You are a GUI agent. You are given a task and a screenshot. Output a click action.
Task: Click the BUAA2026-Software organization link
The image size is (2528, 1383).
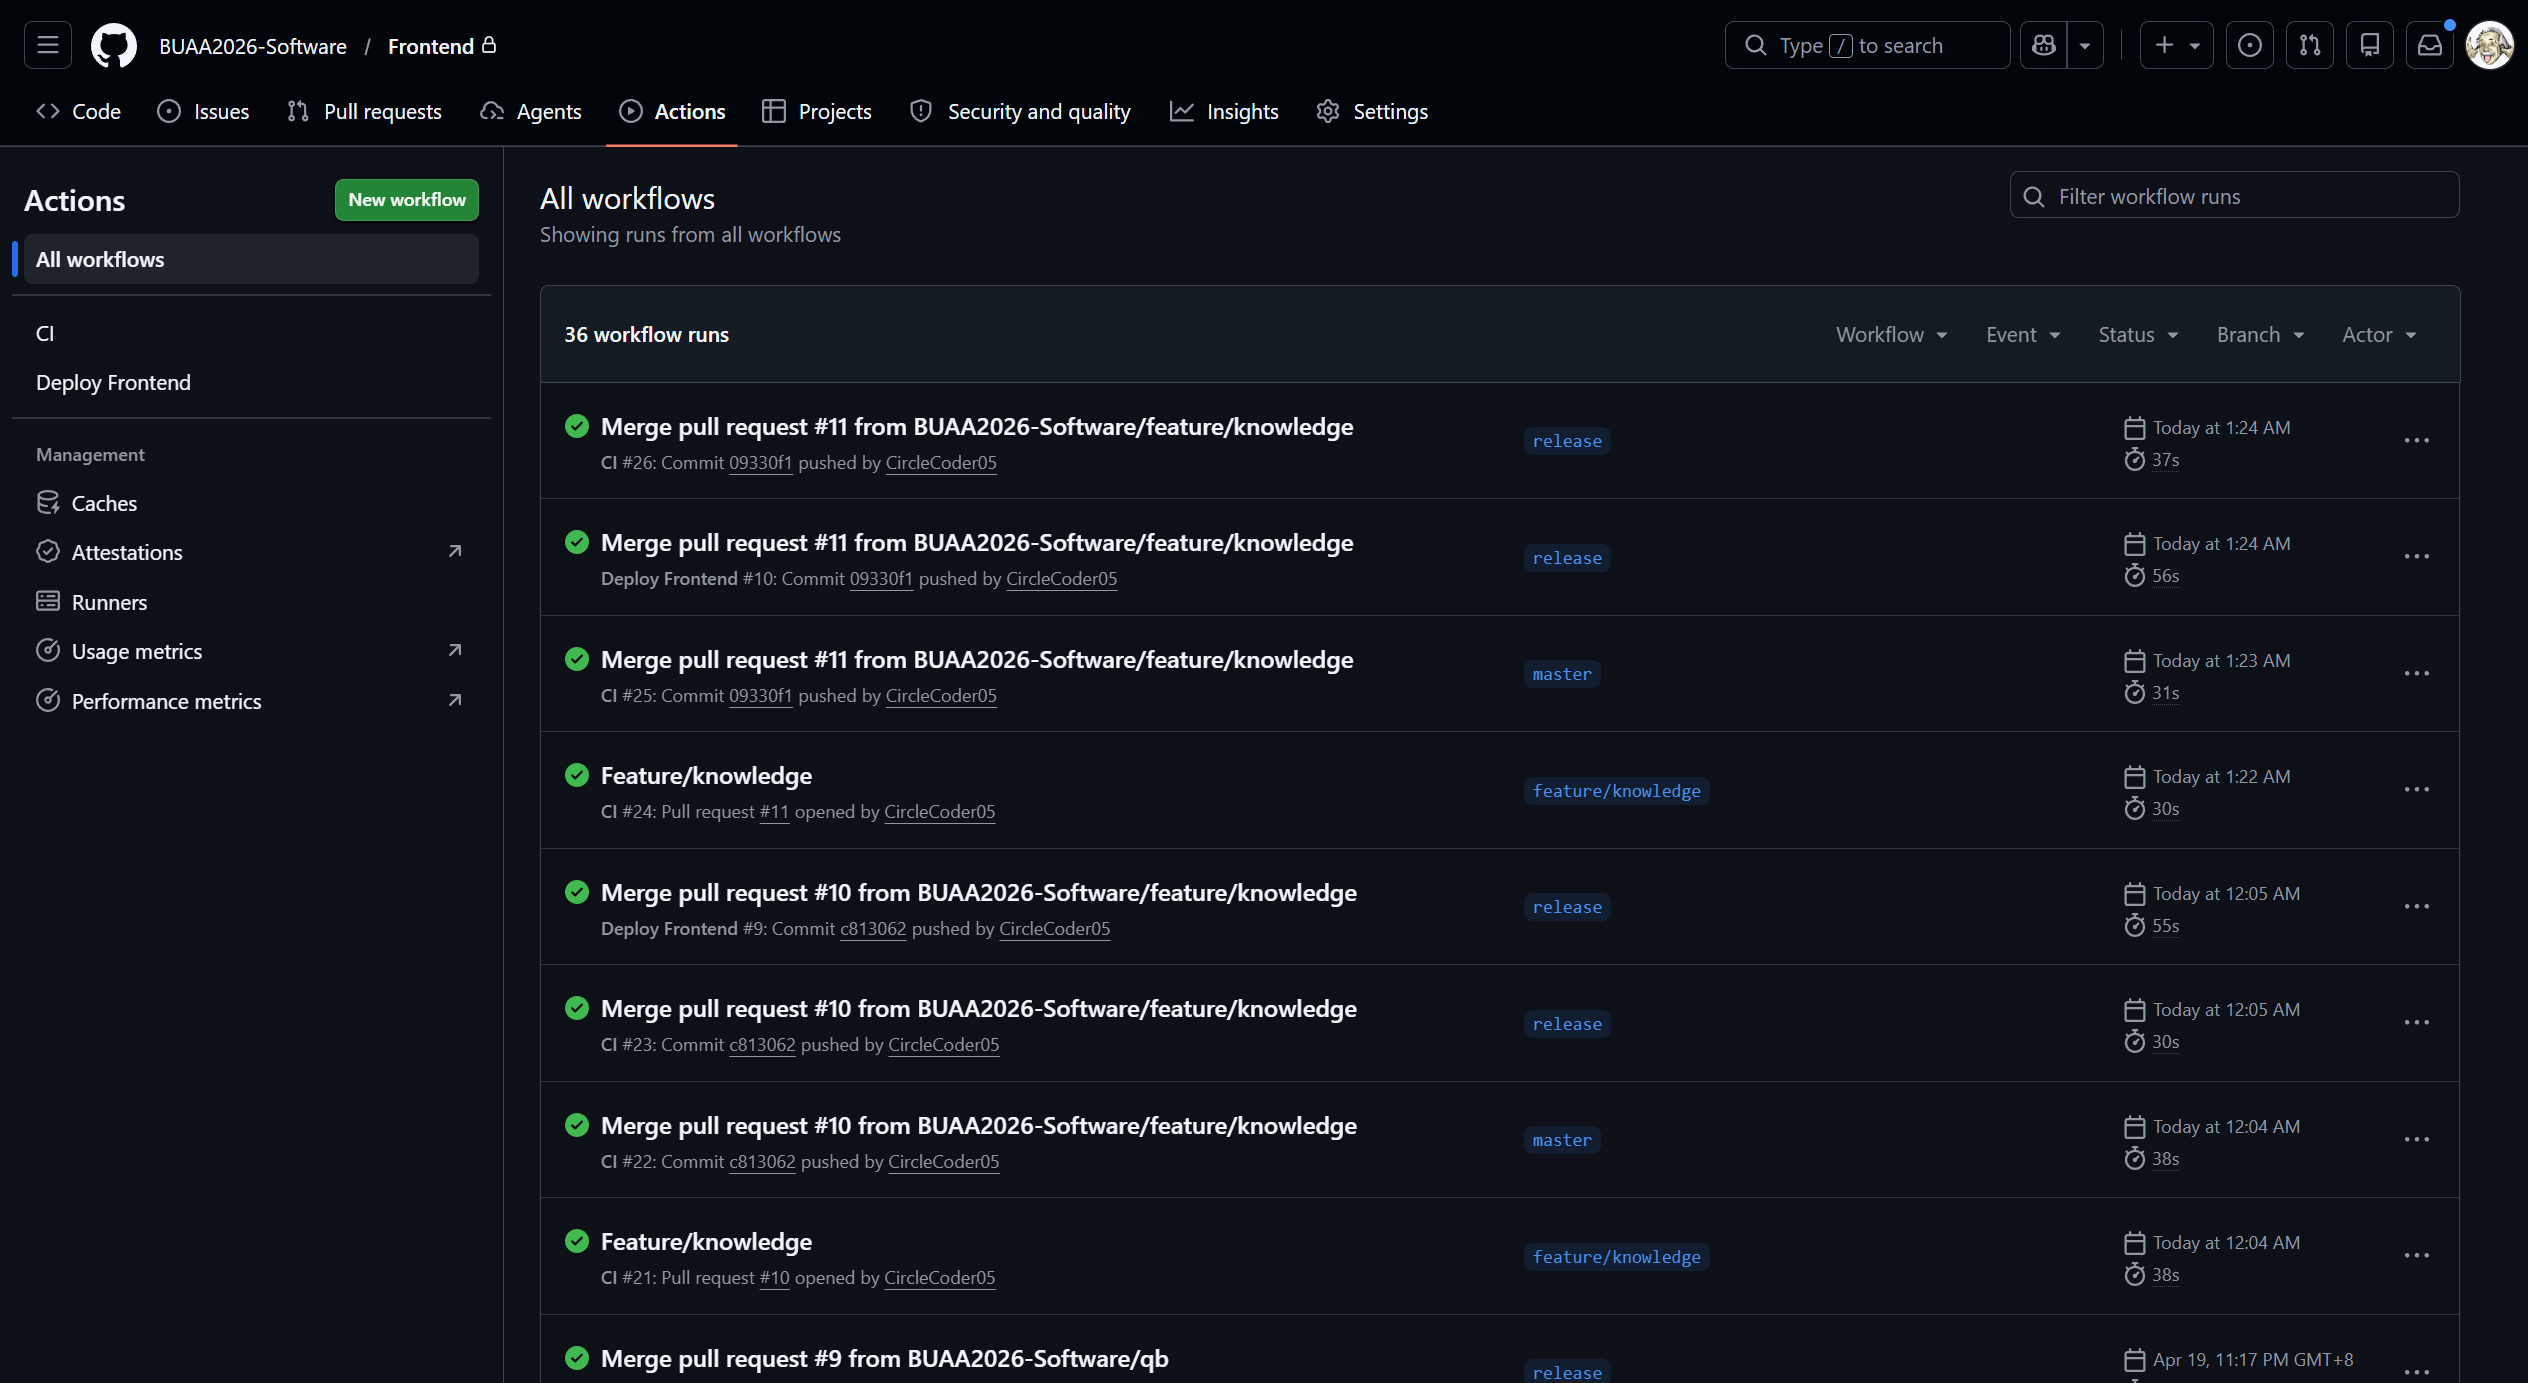(x=253, y=46)
